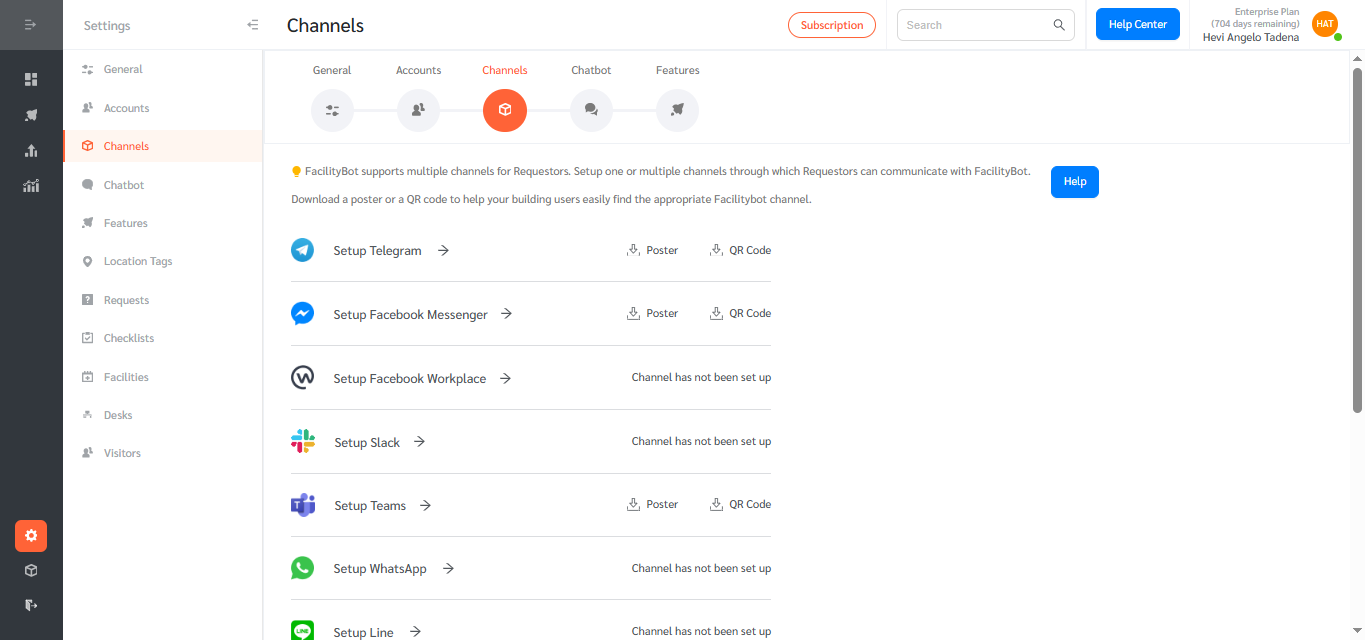Screen dimensions: 1365x640
Task: Click WhatsApp 'Channel has not been set up'
Action: coord(701,568)
